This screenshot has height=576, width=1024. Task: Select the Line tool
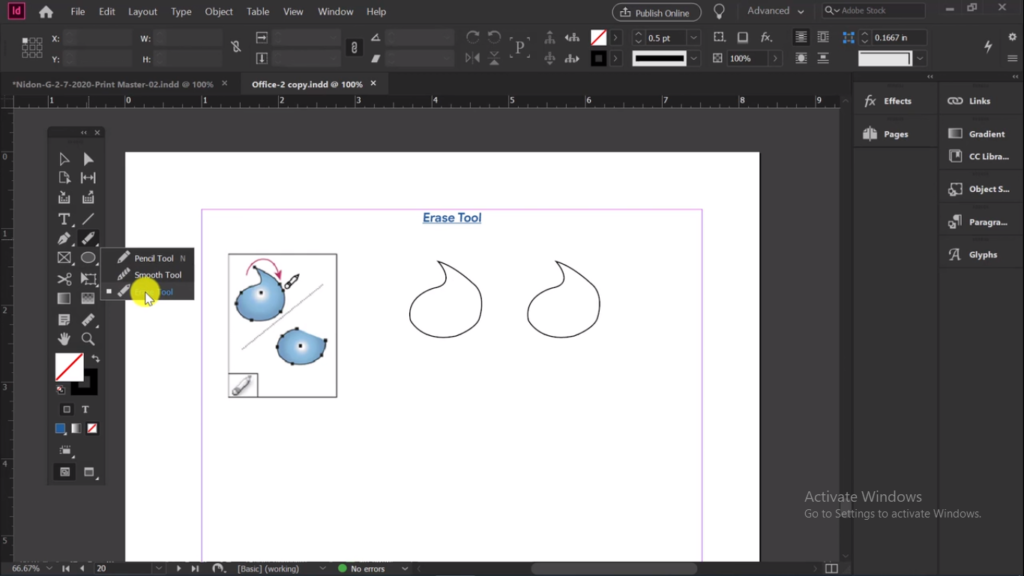coord(88,219)
